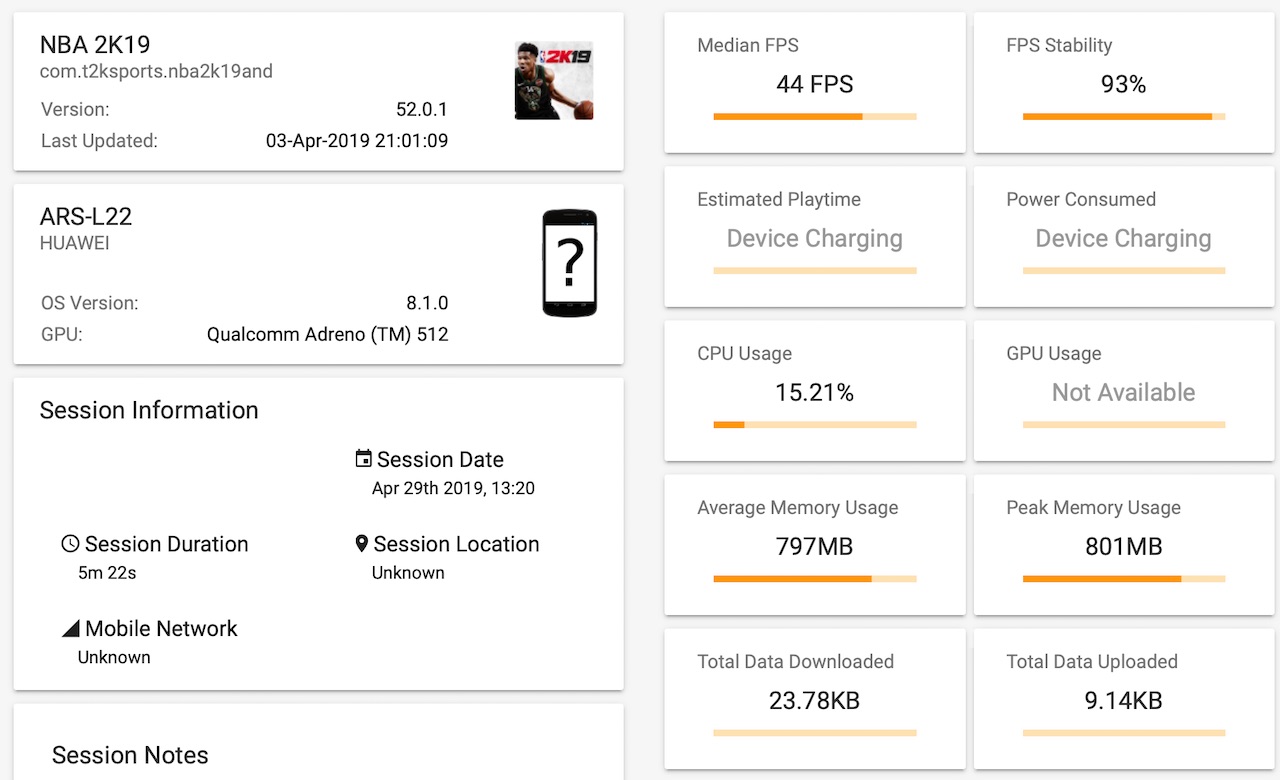Click the com.t2ksports.nba2k19and package name
The width and height of the screenshot is (1280, 780).
tap(156, 71)
